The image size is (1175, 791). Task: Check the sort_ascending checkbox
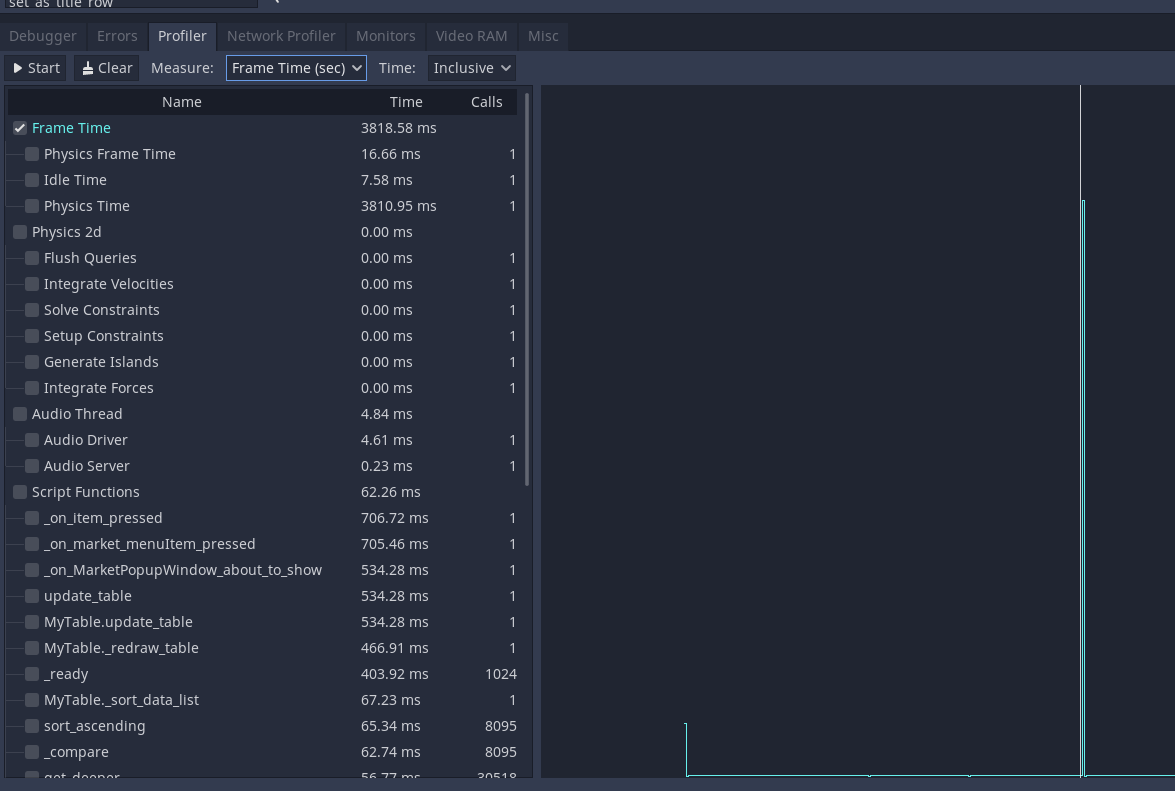31,726
